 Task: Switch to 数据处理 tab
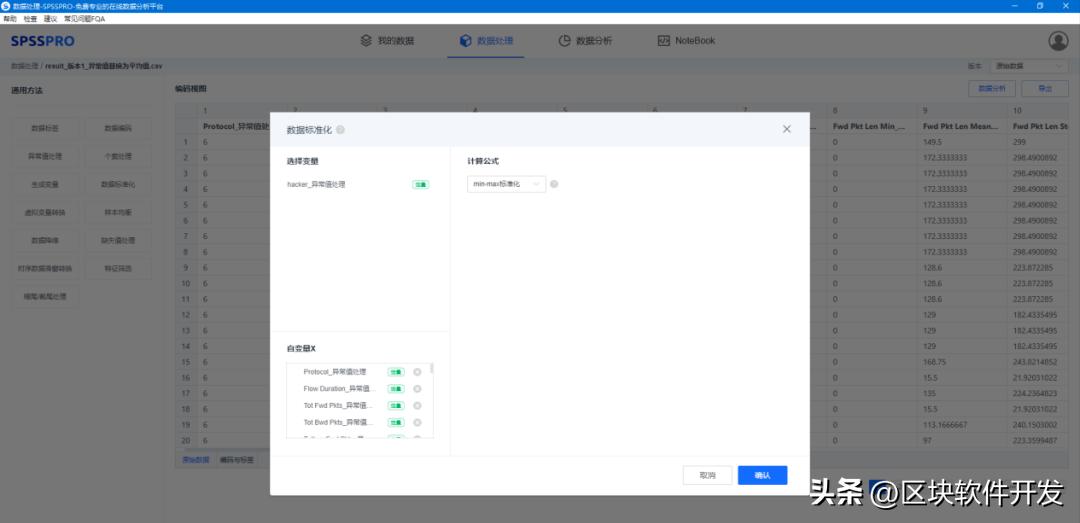click(486, 41)
